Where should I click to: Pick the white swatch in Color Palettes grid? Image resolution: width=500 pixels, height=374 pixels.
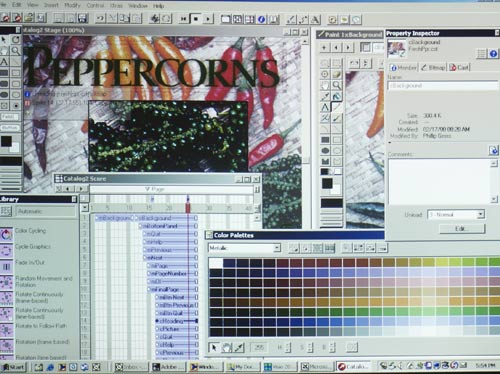(x=216, y=263)
